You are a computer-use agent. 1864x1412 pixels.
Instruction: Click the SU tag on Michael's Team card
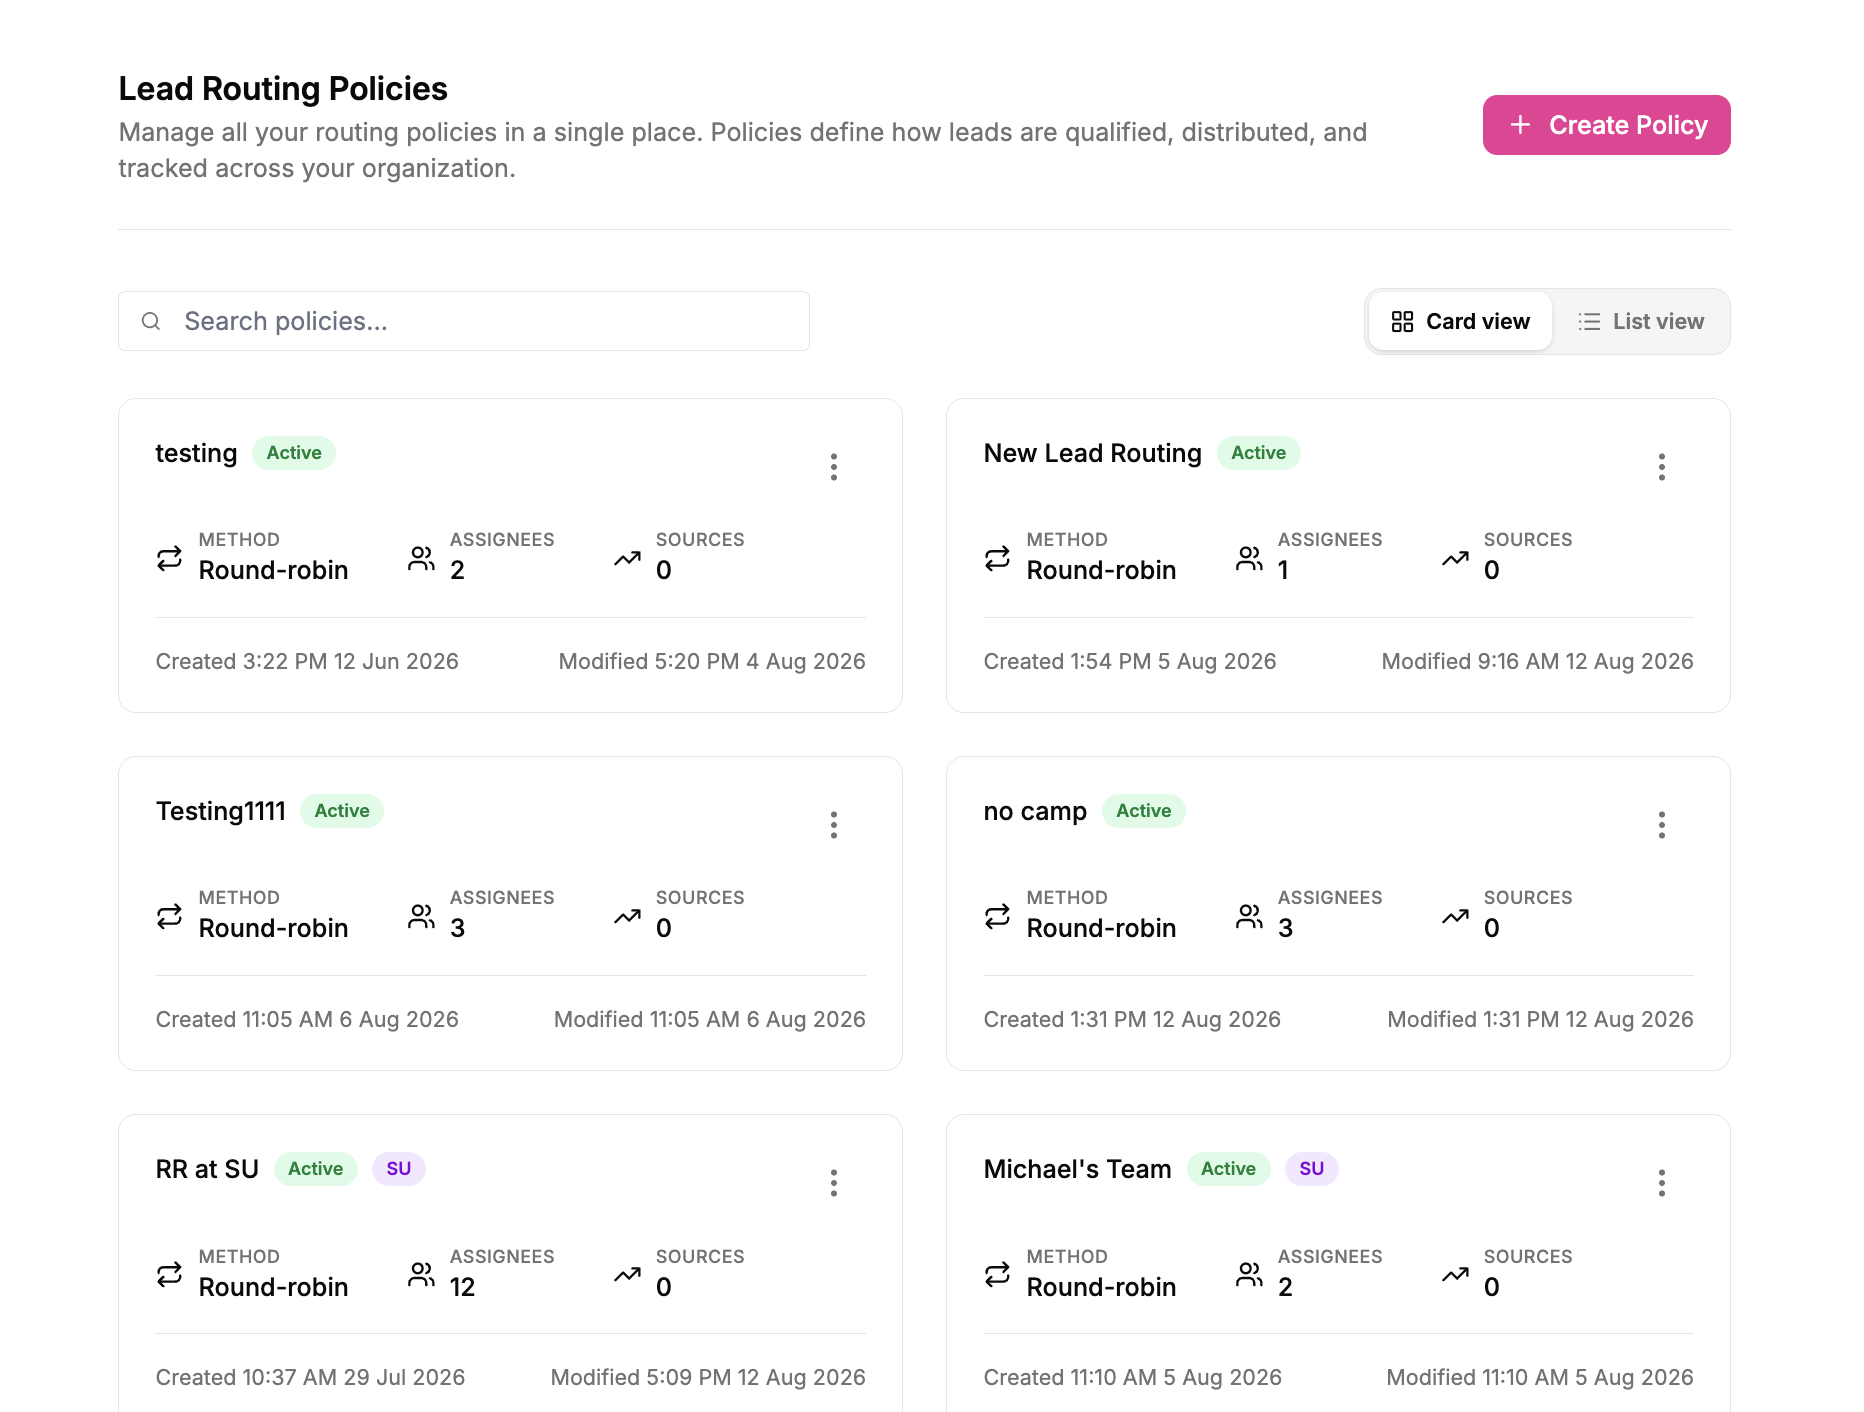(x=1312, y=1169)
